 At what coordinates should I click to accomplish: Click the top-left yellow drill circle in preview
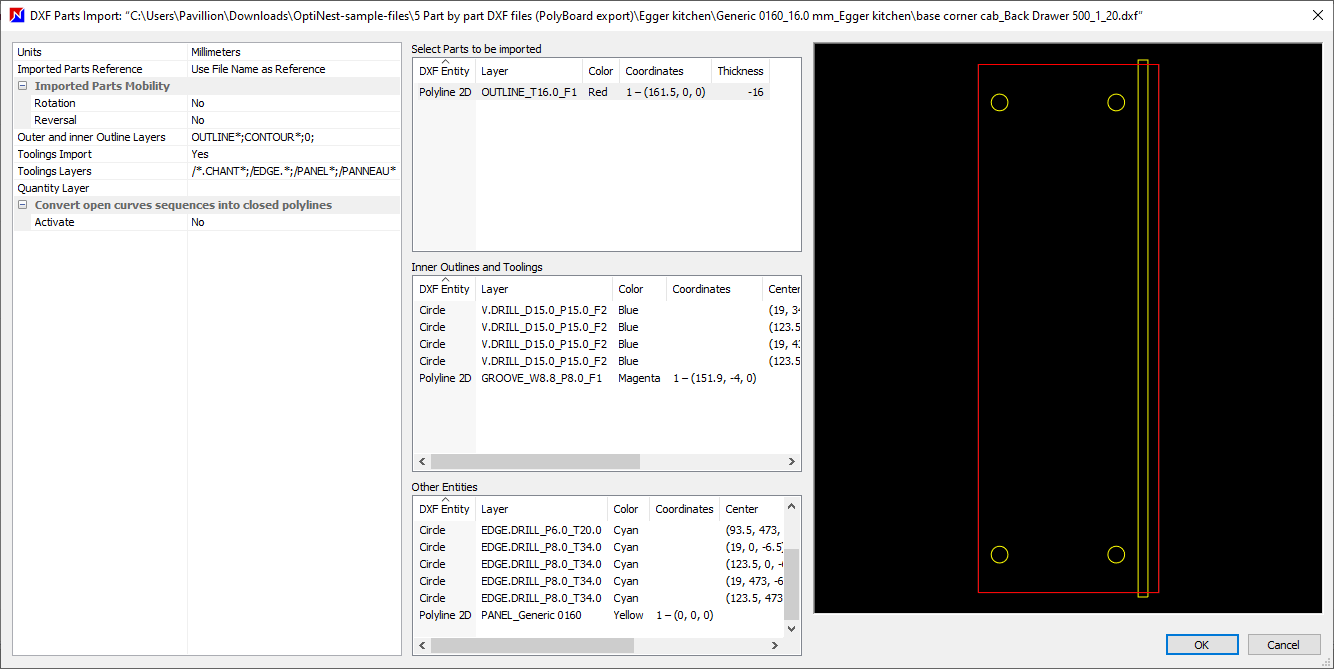tap(999, 102)
